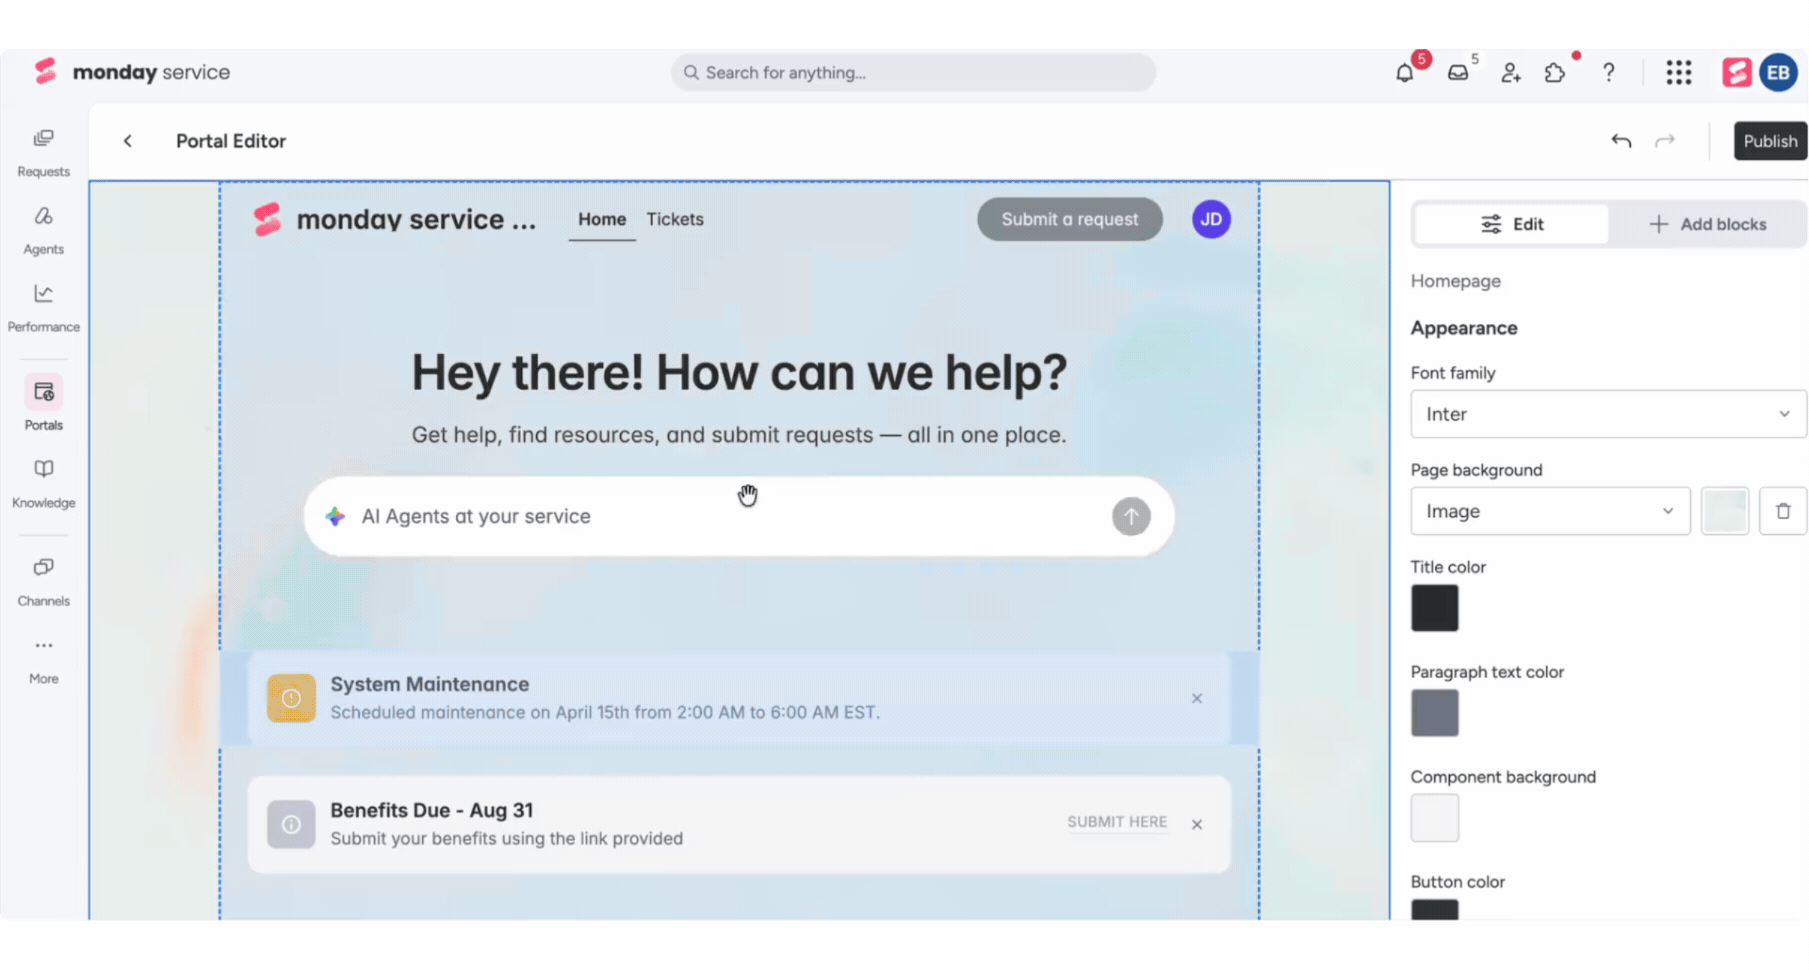Pick the Title color swatch
The image size is (1809, 970).
[x=1435, y=608]
